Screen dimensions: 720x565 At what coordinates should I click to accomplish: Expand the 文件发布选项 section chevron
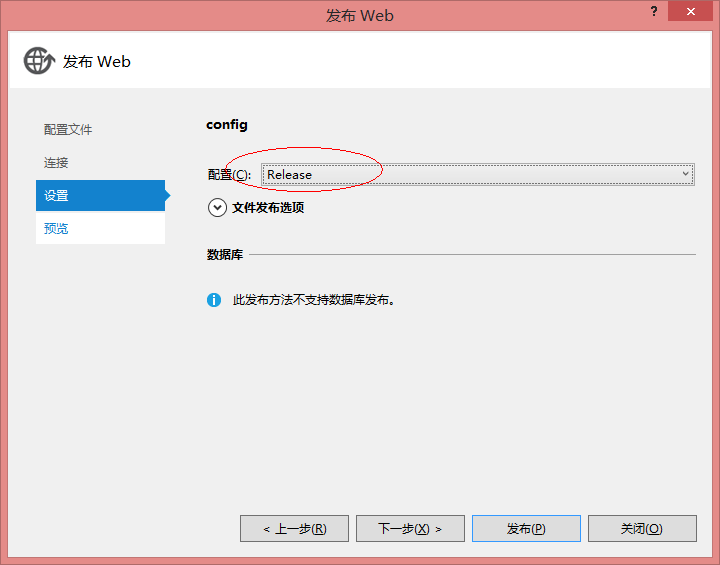(217, 208)
